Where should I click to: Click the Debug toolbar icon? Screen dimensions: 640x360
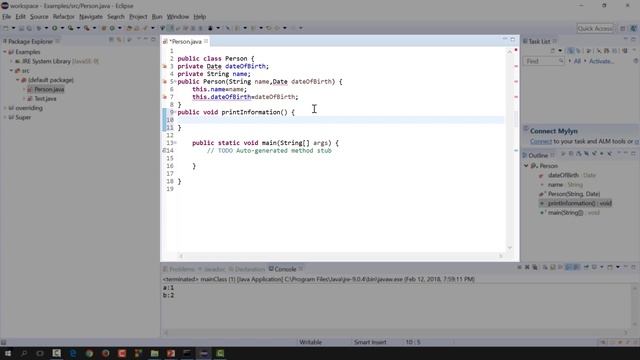click(x=39, y=28)
